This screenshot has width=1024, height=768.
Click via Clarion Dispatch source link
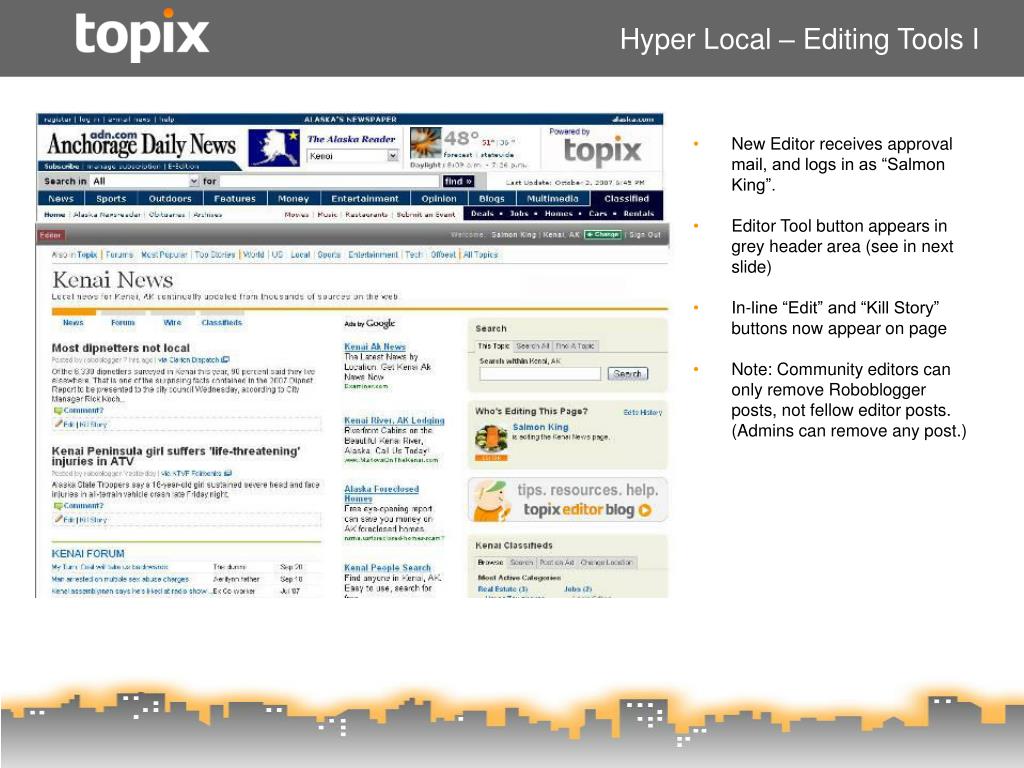click(x=193, y=360)
